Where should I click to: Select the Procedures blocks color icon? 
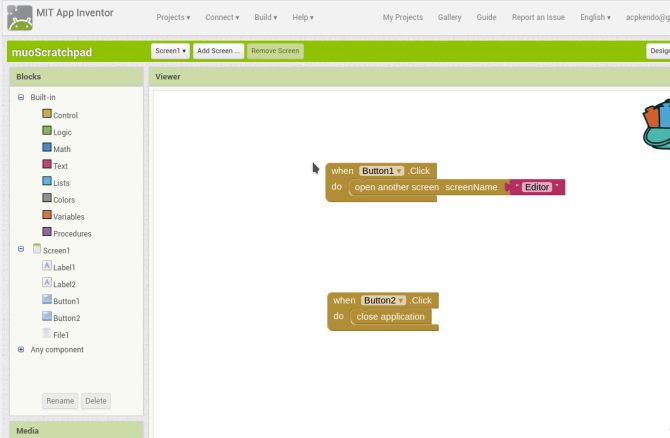coord(47,232)
